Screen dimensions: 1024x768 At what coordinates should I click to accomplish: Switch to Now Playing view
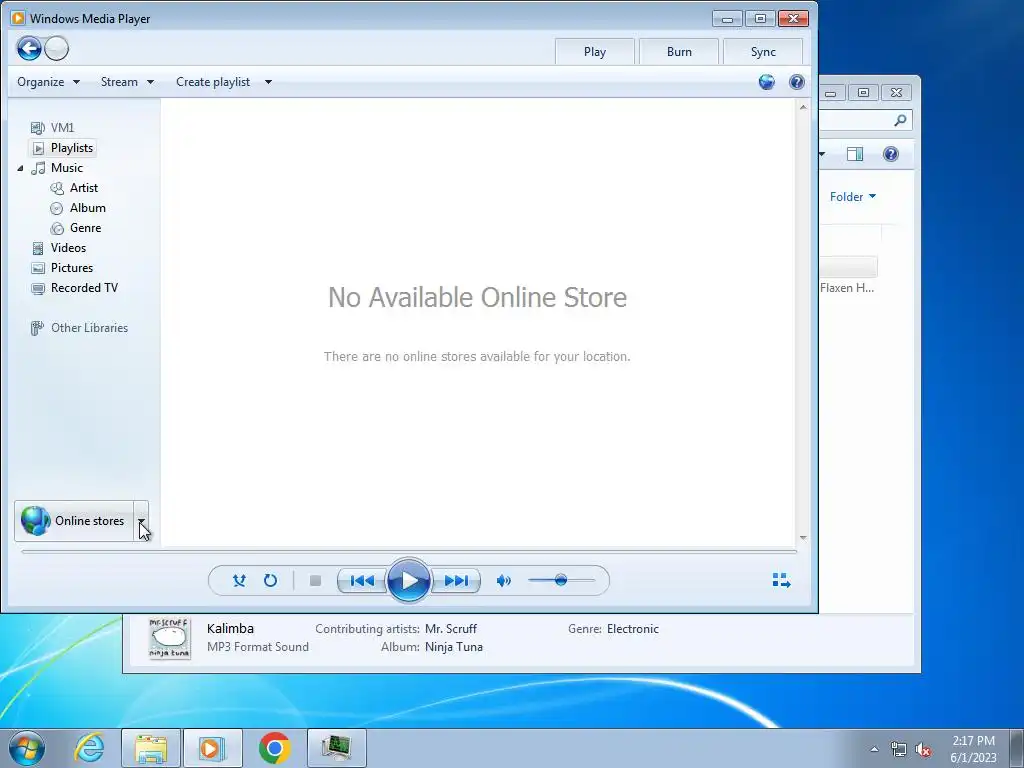(x=781, y=581)
